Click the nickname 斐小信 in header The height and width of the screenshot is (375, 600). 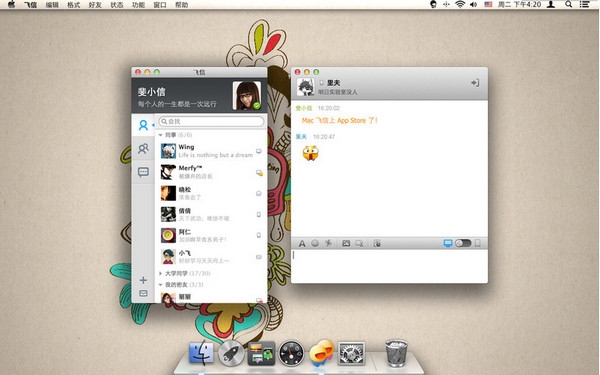click(152, 92)
